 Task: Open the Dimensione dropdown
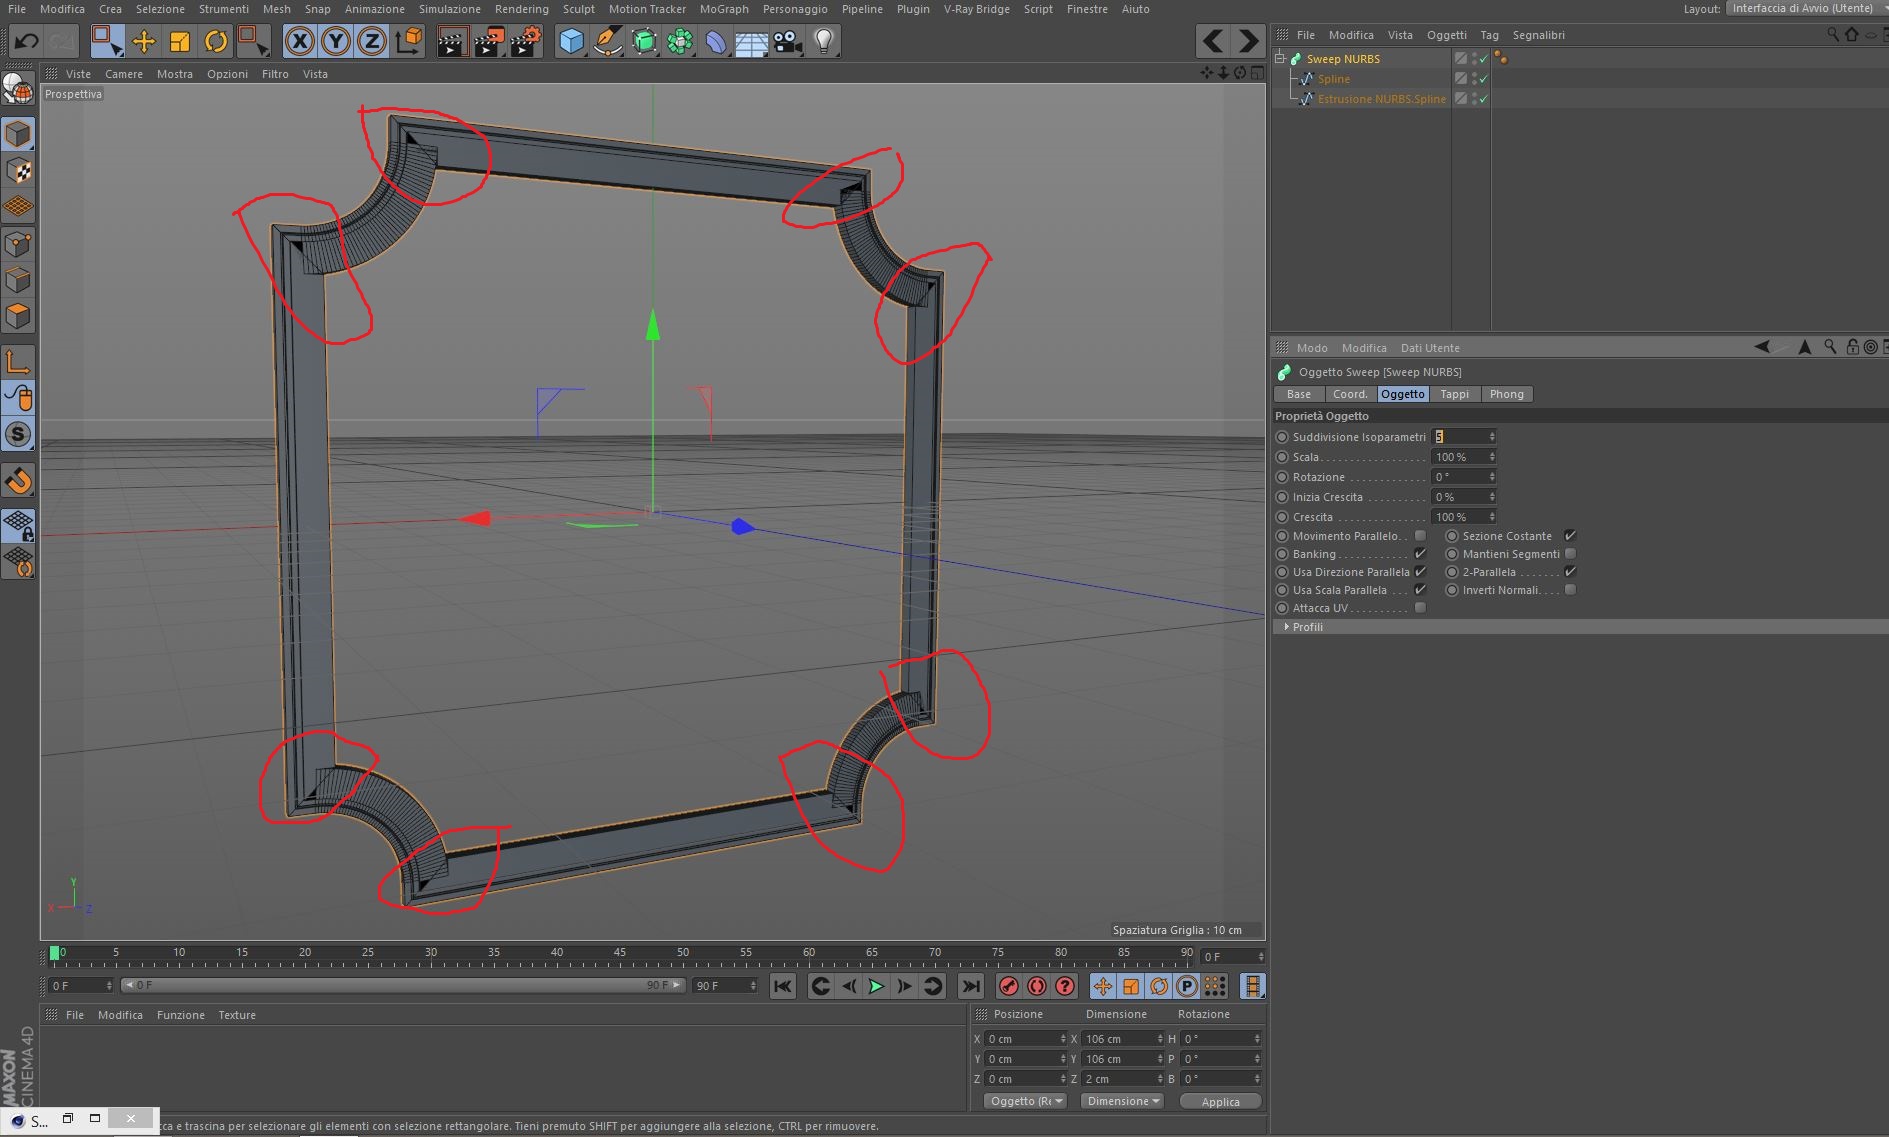(1123, 1101)
